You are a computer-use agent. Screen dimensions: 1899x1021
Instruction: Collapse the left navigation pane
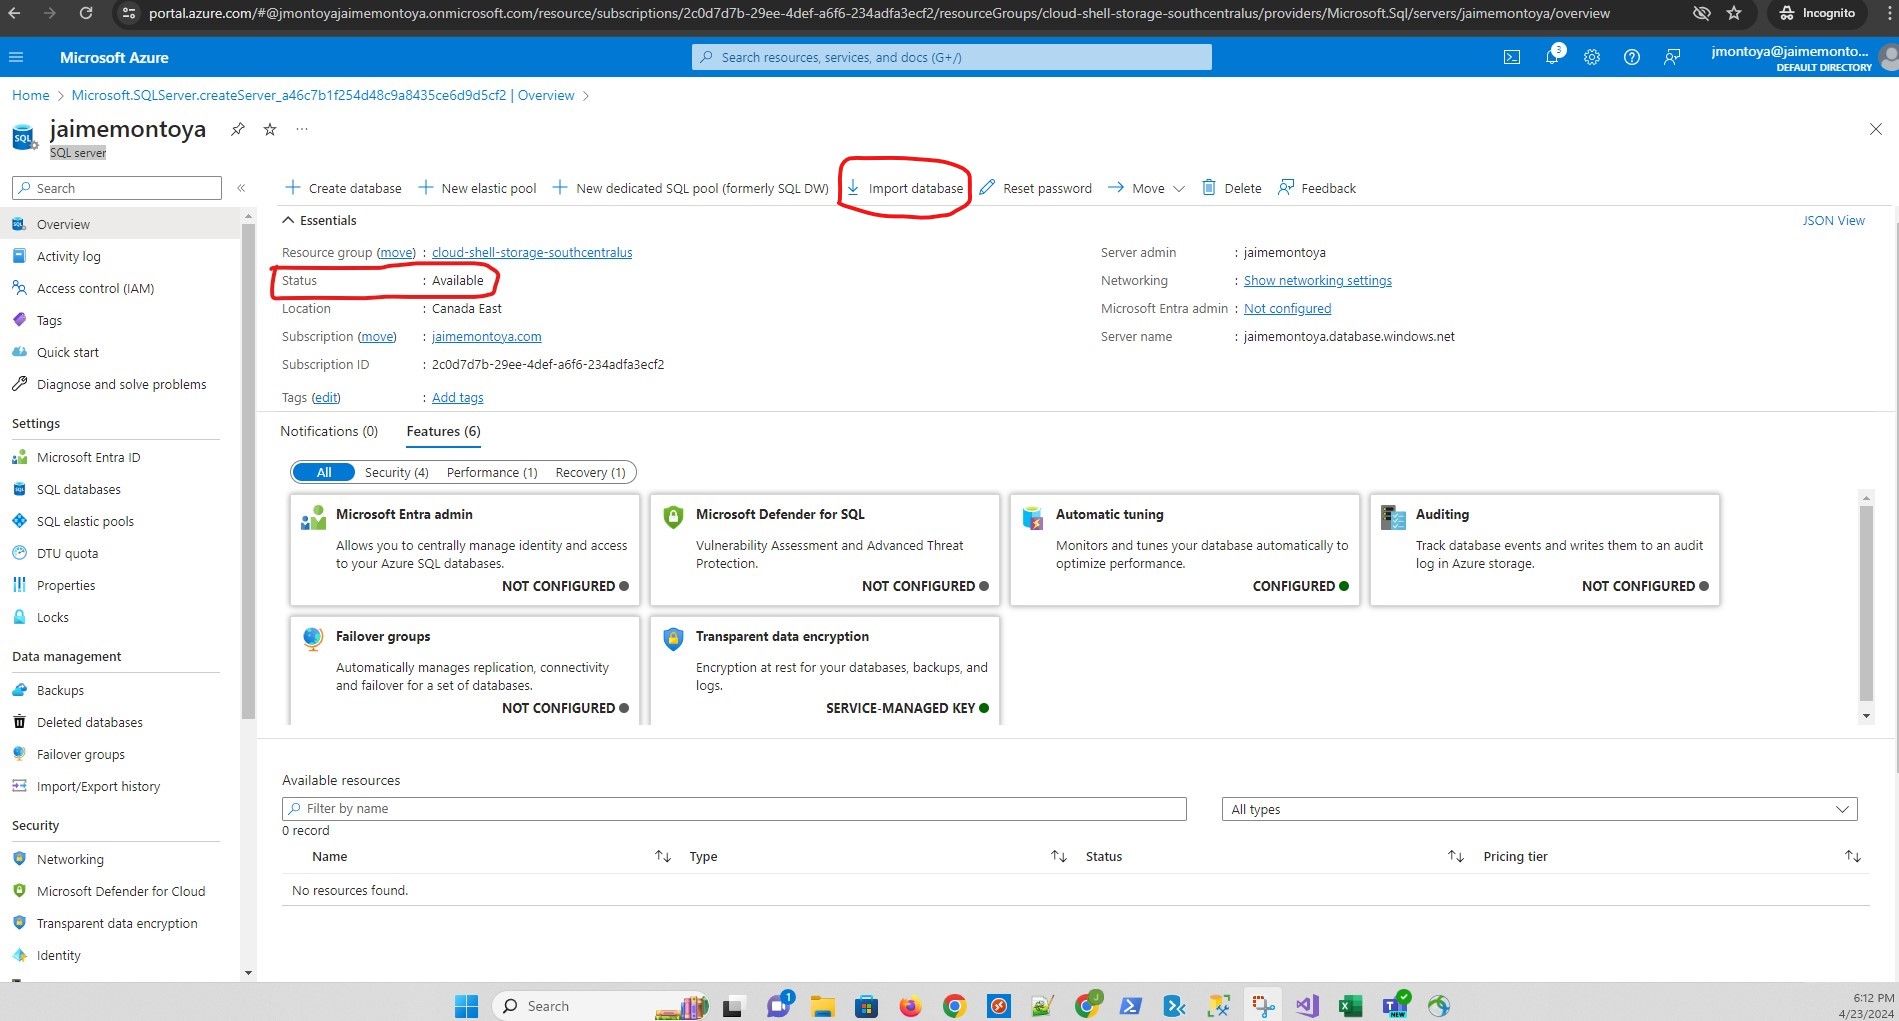pyautogui.click(x=241, y=188)
